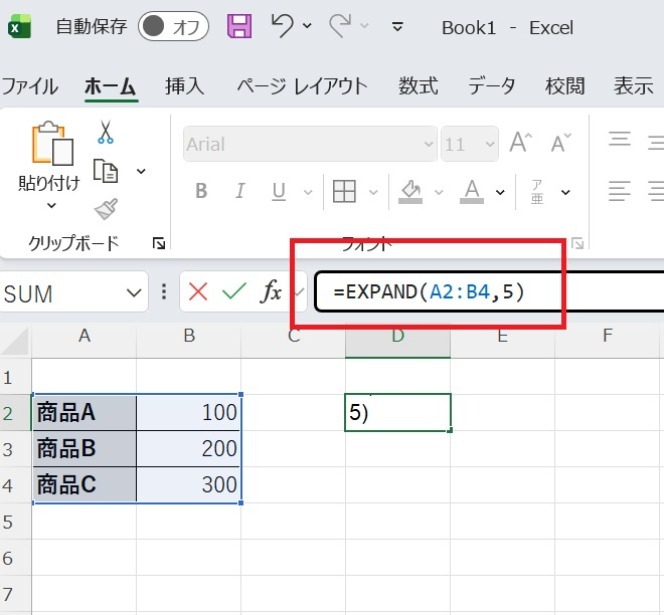Open the Undo history dropdown arrow
This screenshot has width=664, height=615.
coord(307,26)
